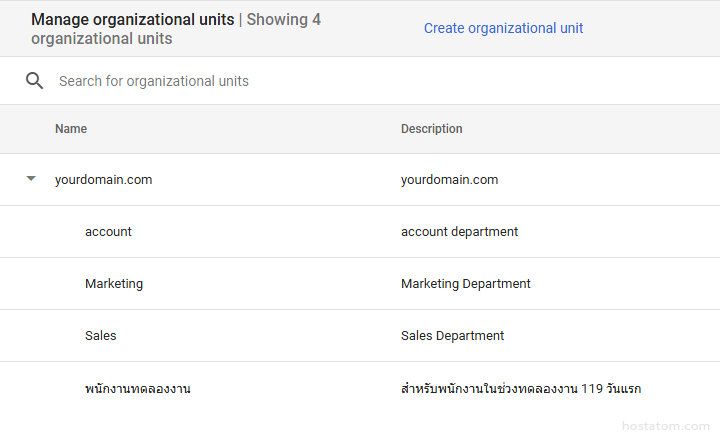Click the 'Showing 4' count text
The height and width of the screenshot is (438, 720).
284,19
